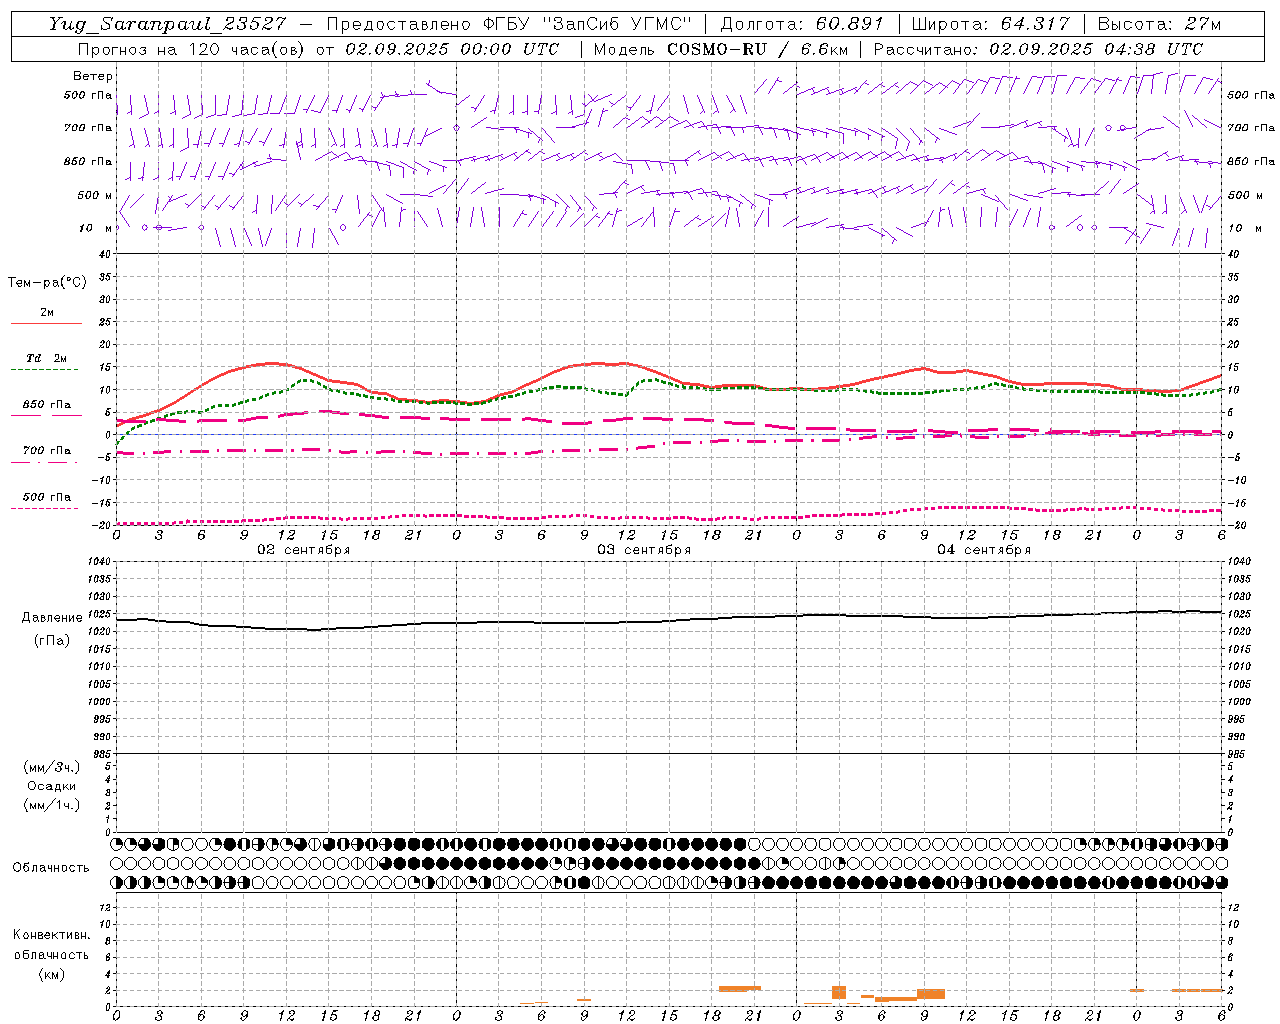Select the 'Широта: 64.317' header value
The height and width of the screenshot is (1024, 1280).
(990, 24)
